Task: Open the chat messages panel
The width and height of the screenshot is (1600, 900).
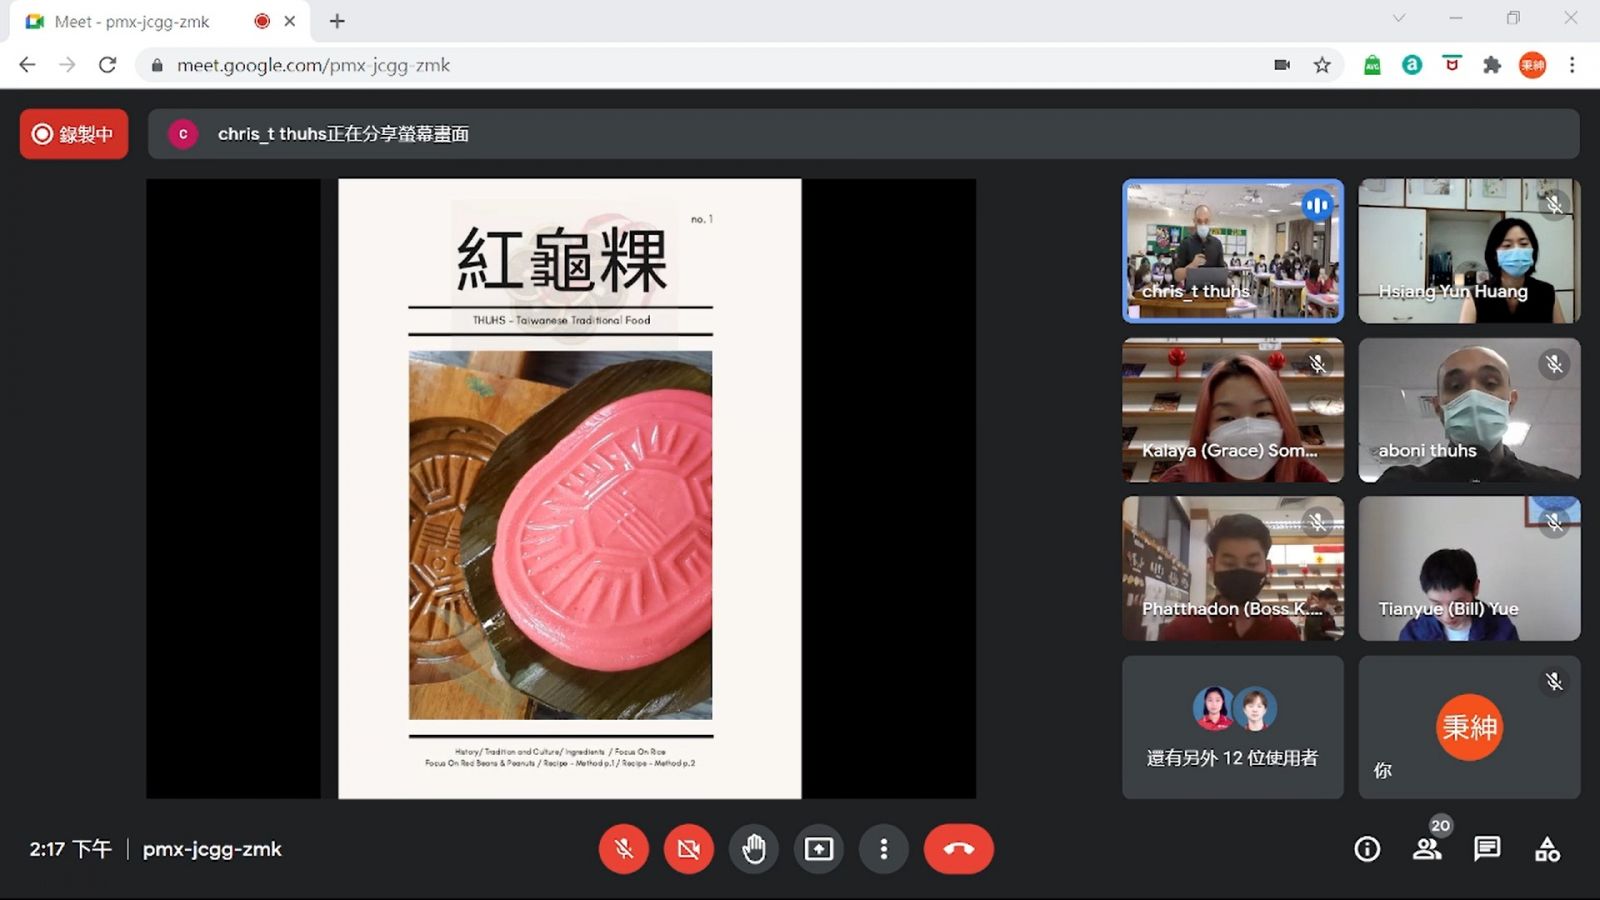Action: pyautogui.click(x=1487, y=849)
